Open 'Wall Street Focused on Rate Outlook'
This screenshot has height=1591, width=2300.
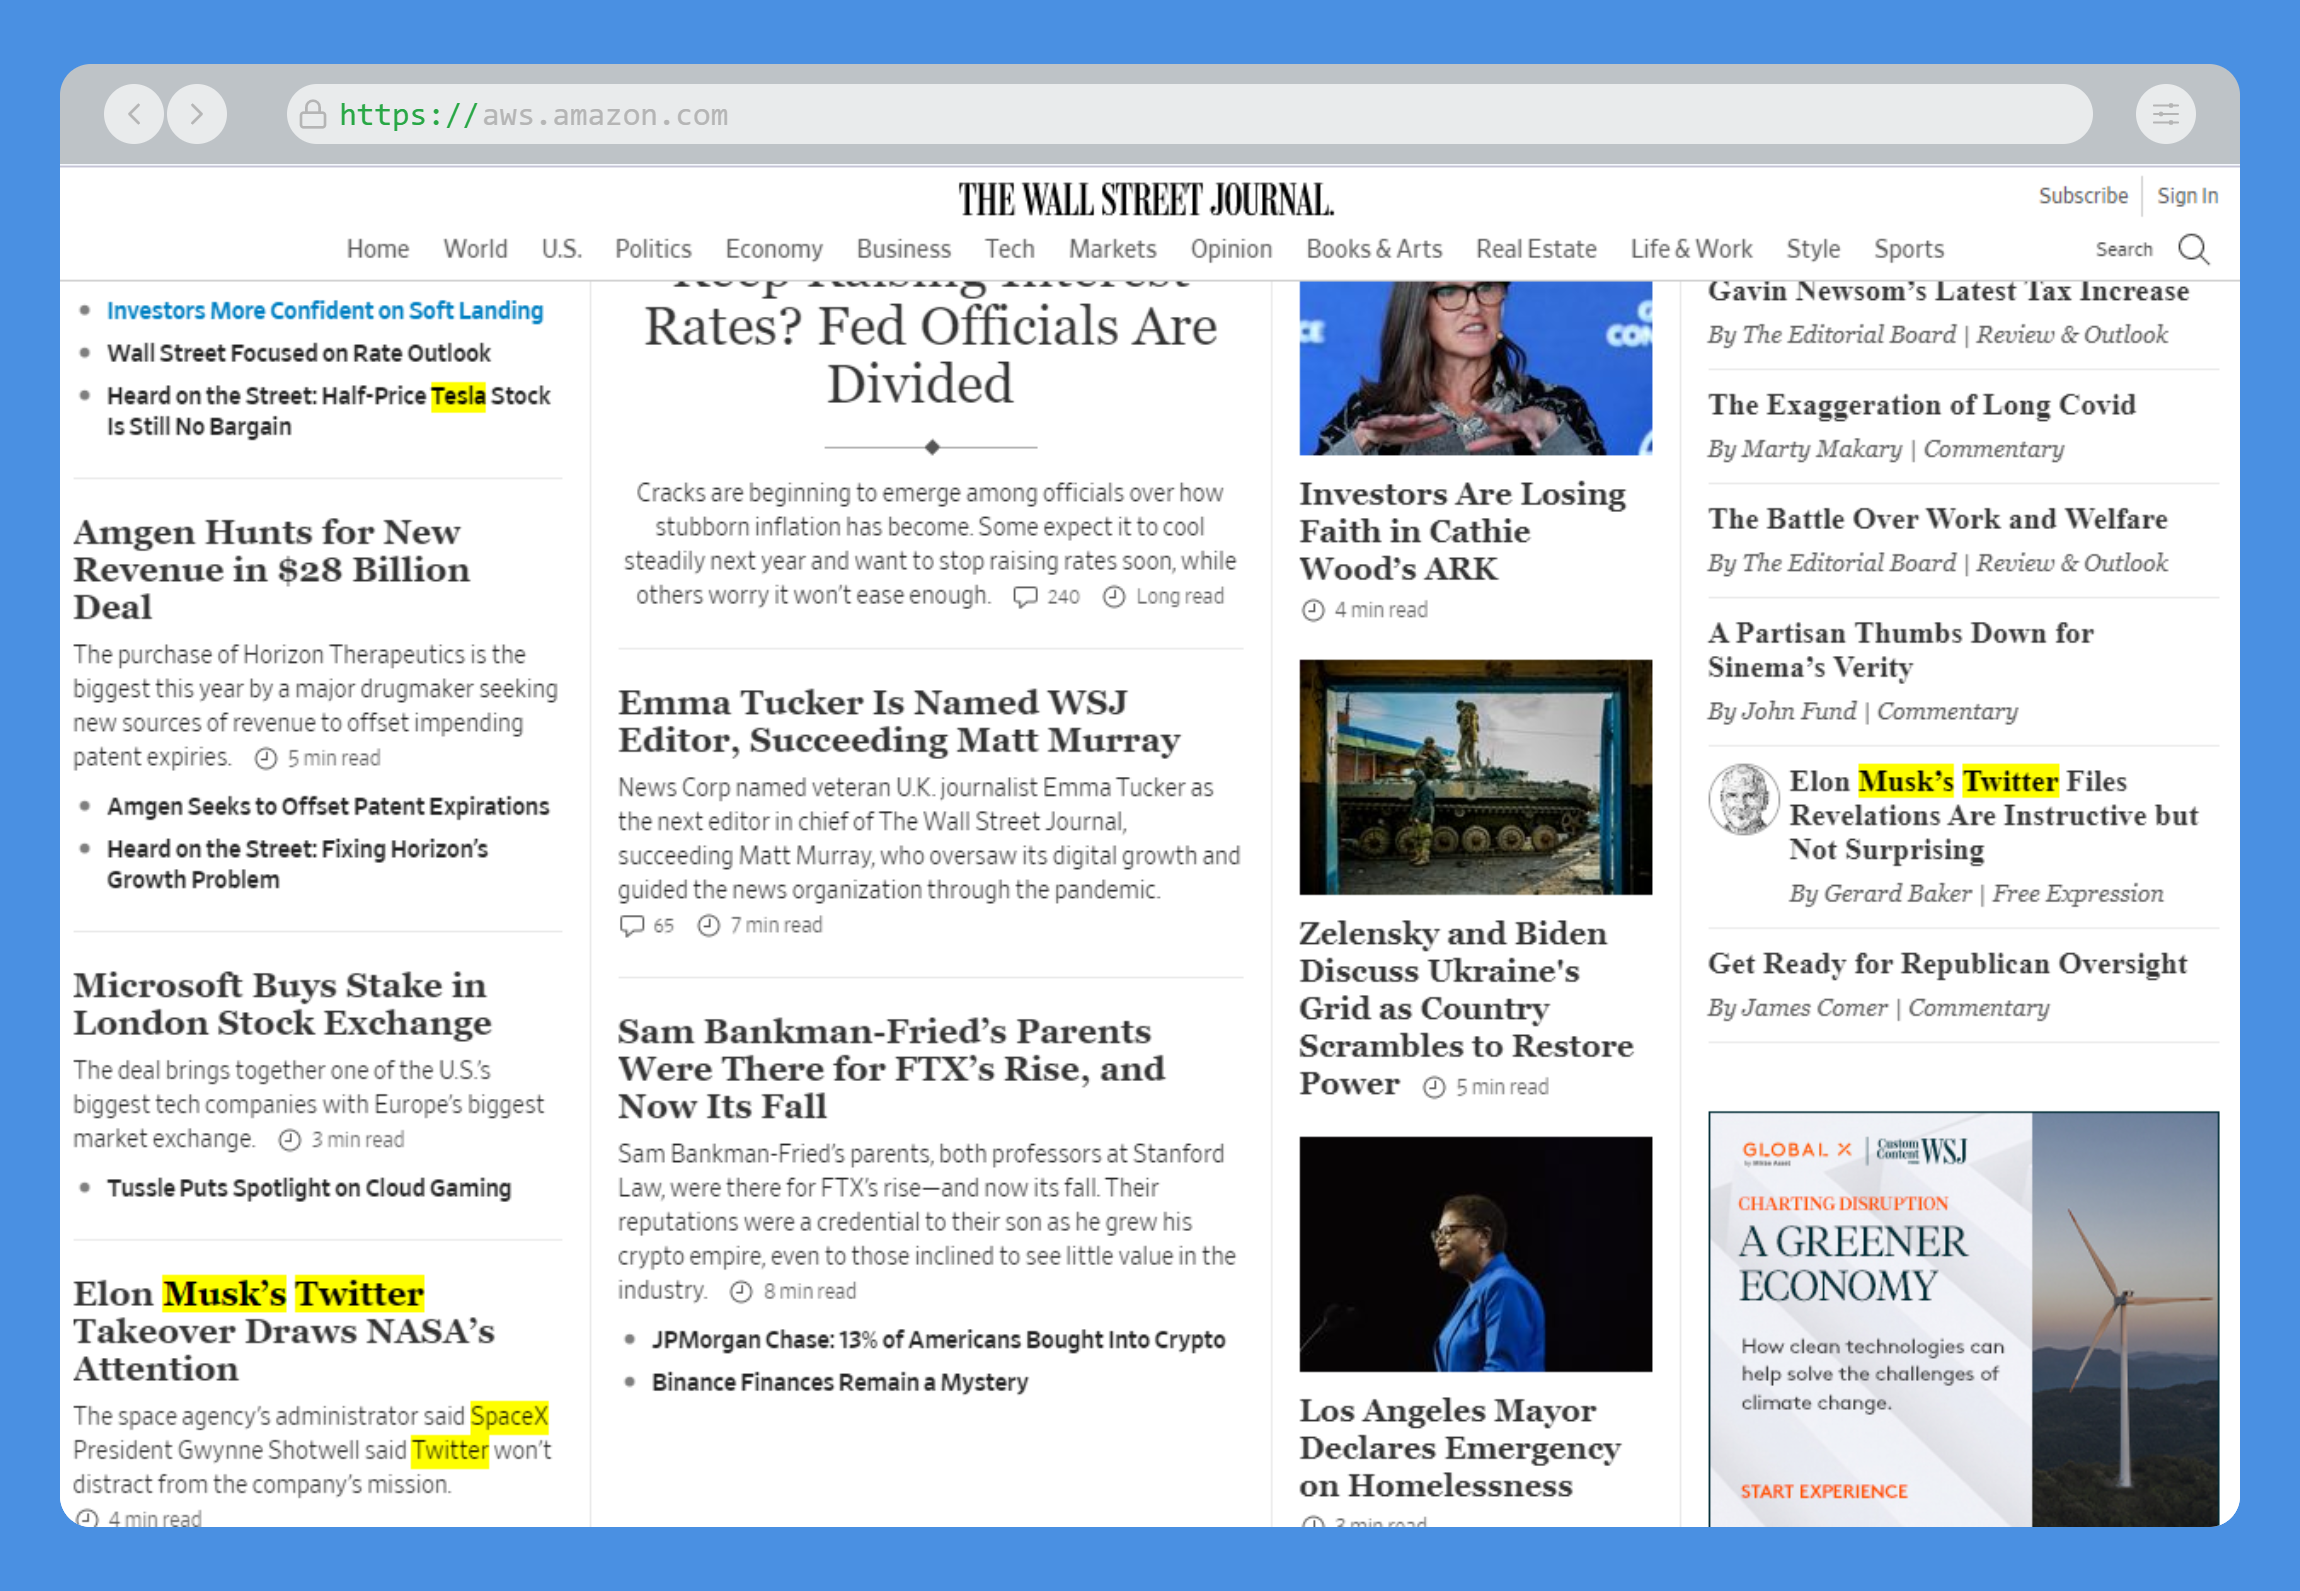point(299,353)
